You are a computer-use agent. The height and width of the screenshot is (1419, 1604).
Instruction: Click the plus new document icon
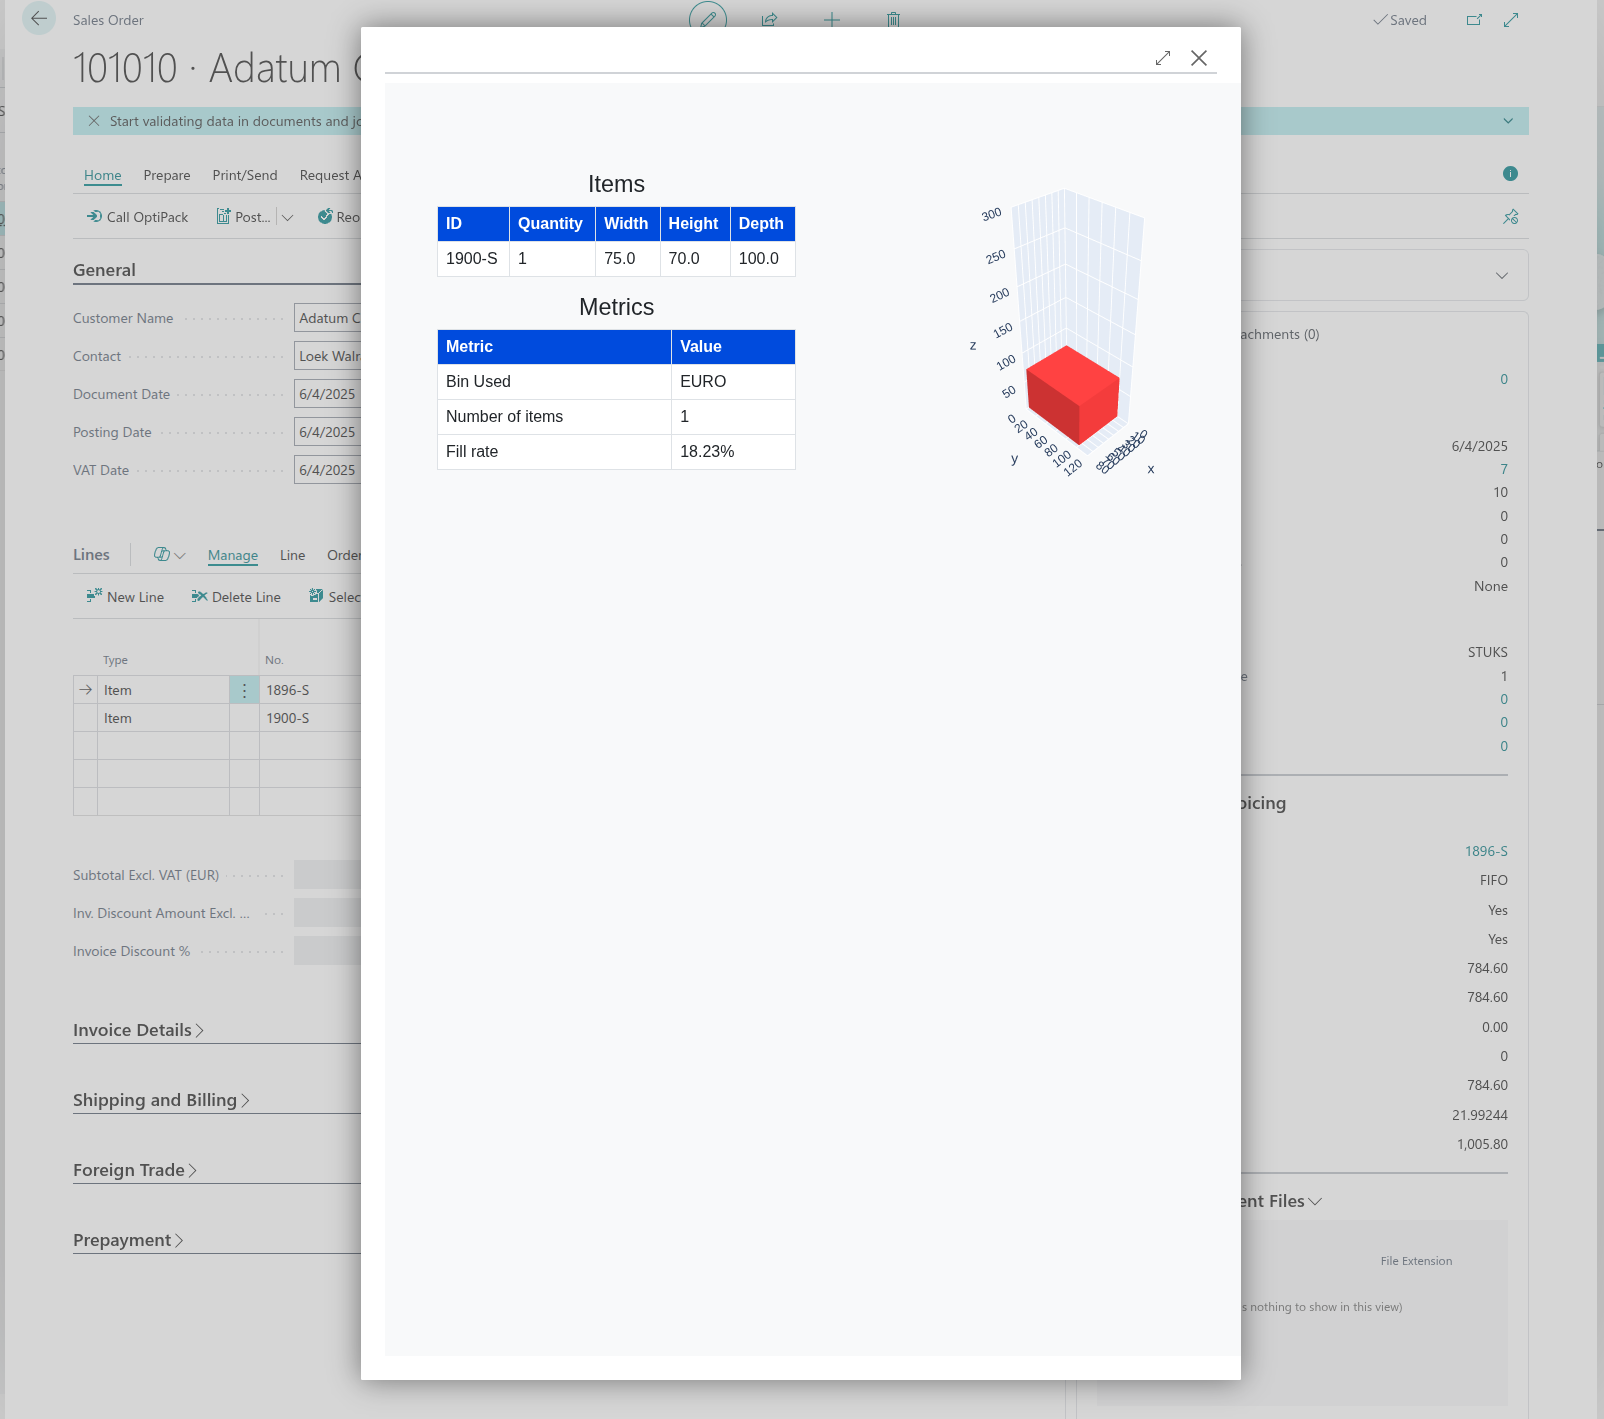pyautogui.click(x=831, y=19)
